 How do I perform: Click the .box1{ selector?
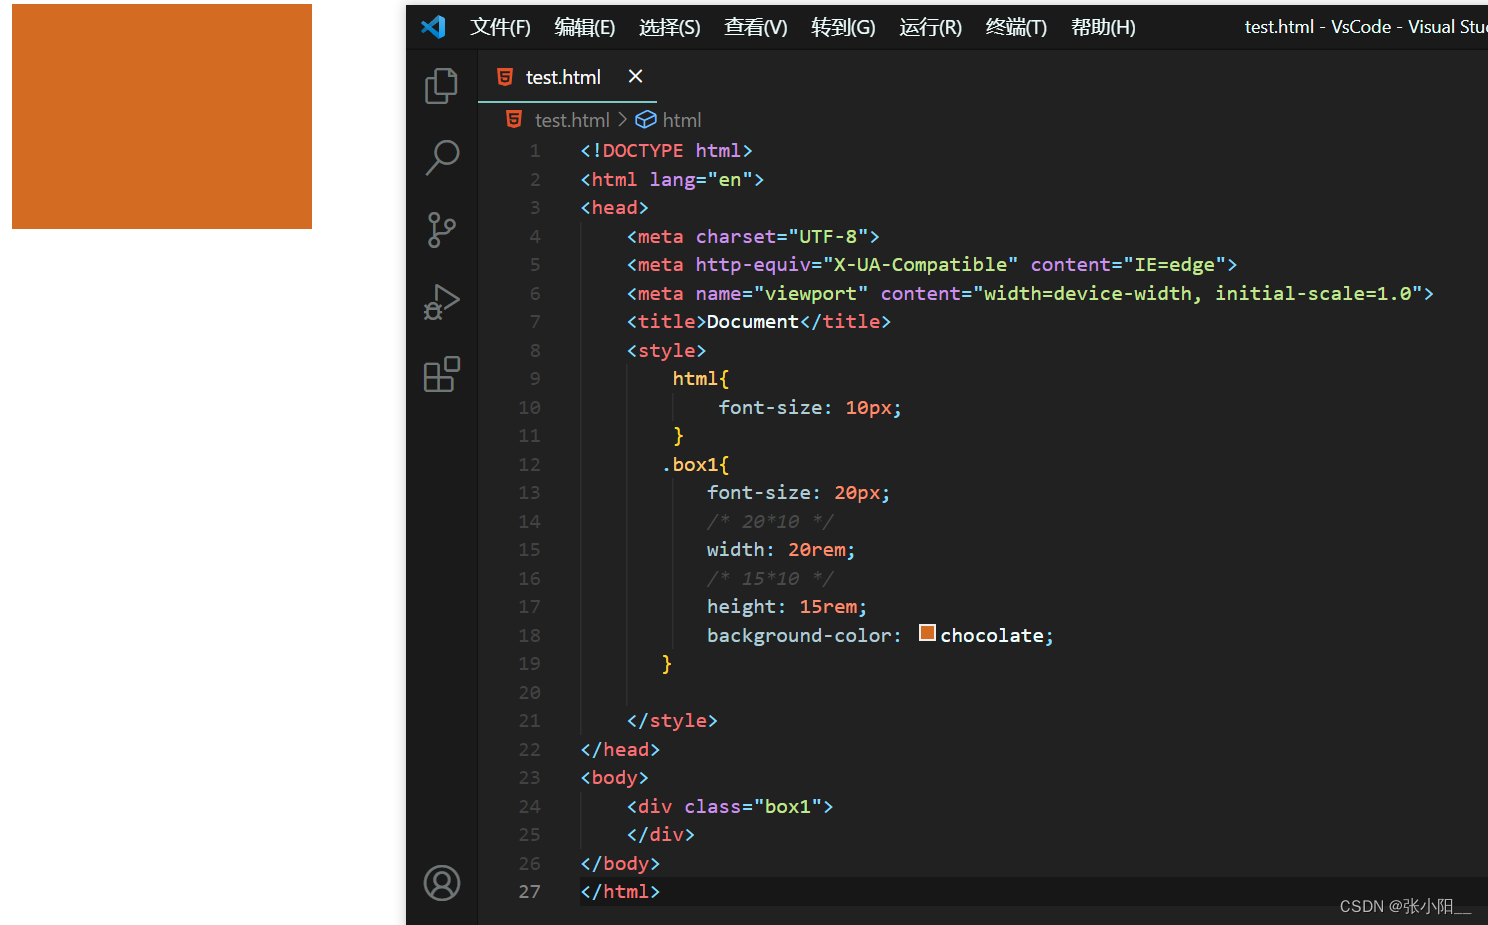point(696,464)
